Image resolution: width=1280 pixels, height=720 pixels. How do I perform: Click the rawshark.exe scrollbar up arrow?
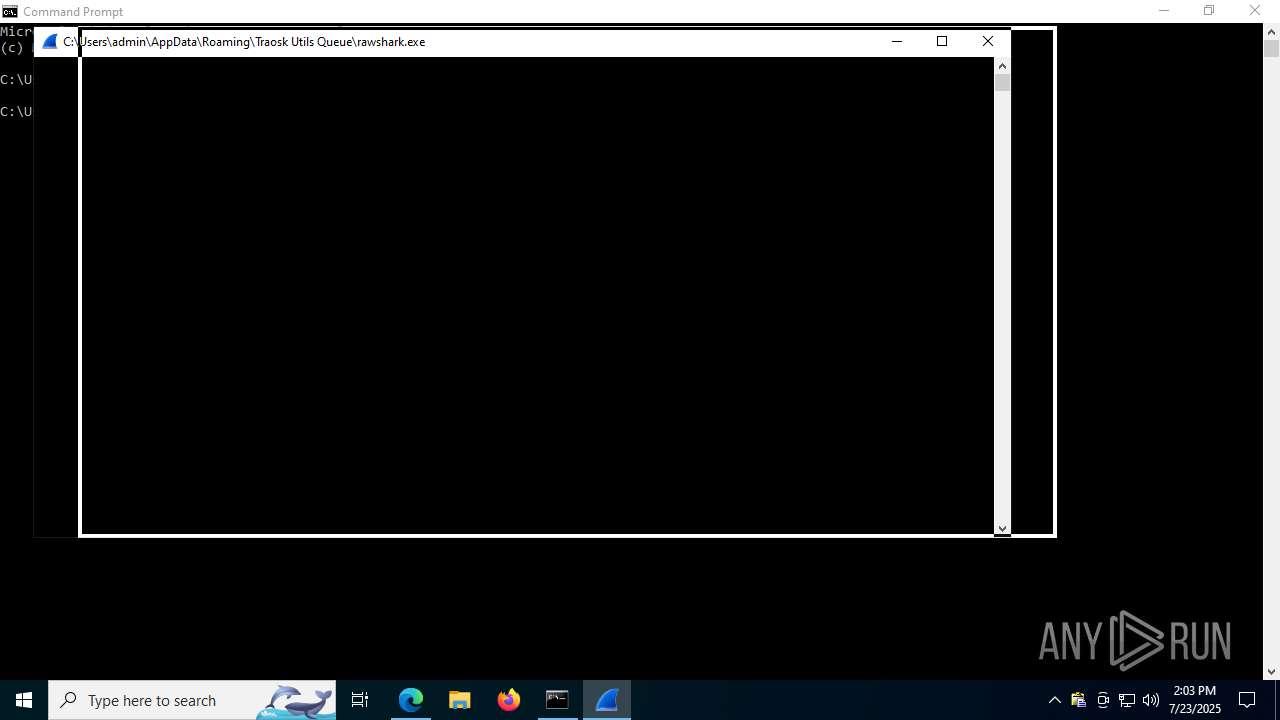click(1002, 66)
